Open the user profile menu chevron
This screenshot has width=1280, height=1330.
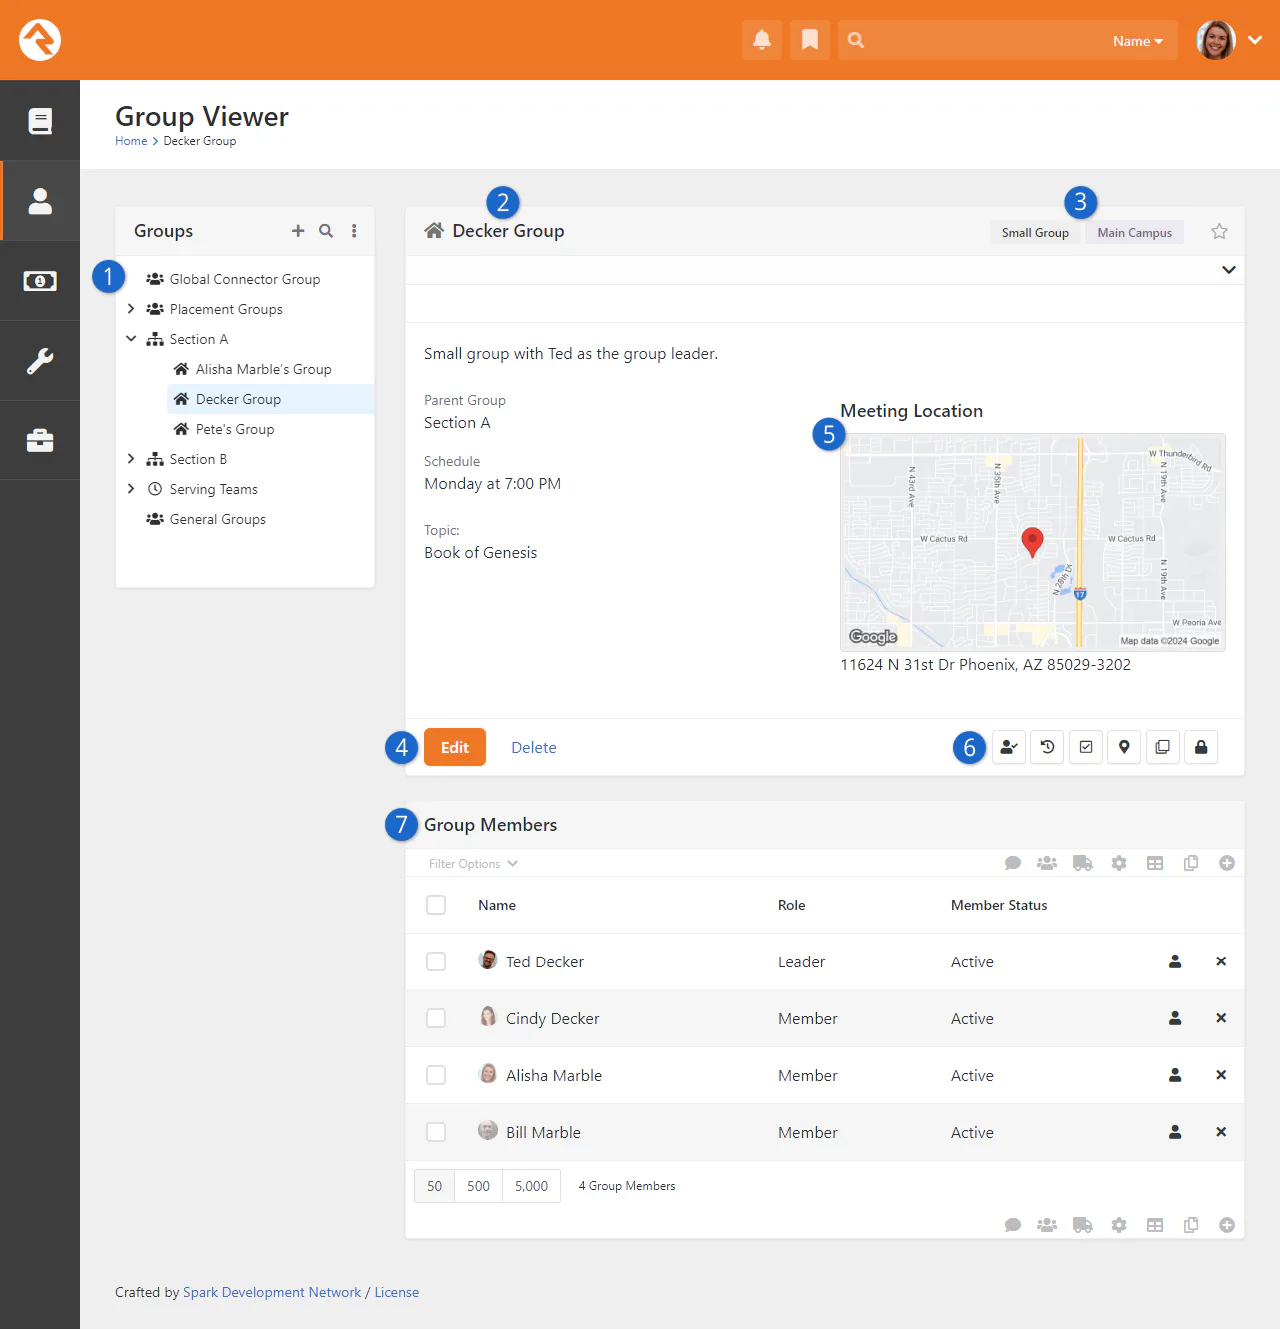[x=1255, y=40]
